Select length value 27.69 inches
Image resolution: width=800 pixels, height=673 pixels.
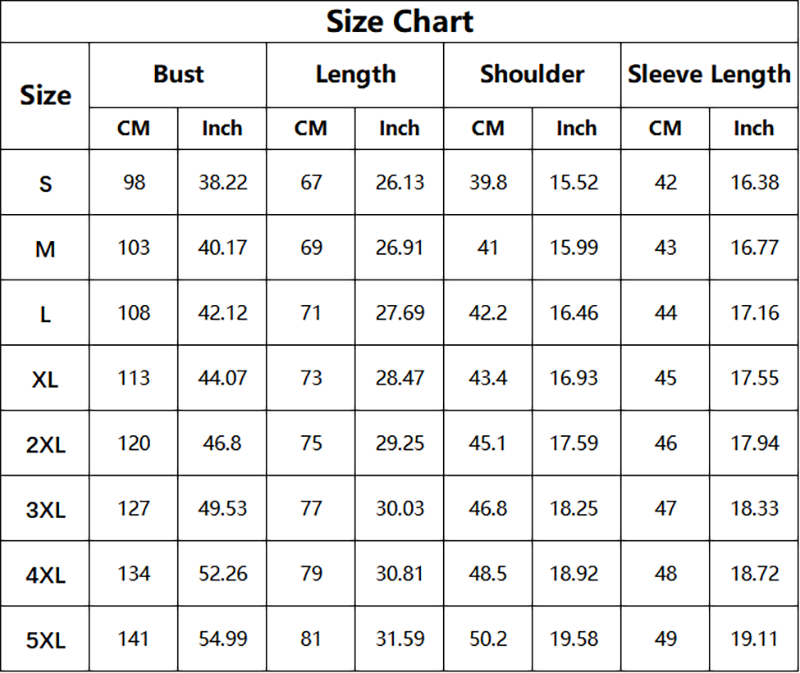[399, 313]
